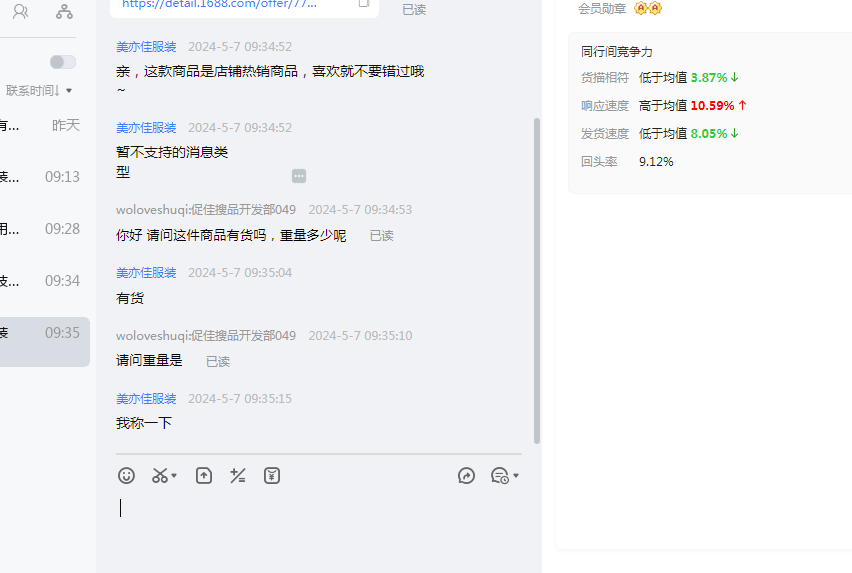Click the chat vertical scrollbar

click(x=537, y=281)
